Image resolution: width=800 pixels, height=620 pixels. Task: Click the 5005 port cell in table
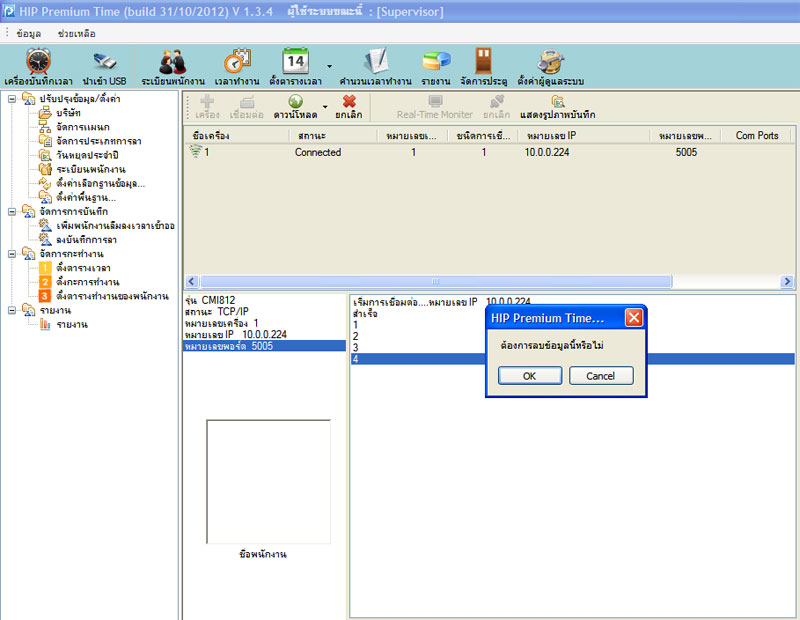tap(686, 152)
